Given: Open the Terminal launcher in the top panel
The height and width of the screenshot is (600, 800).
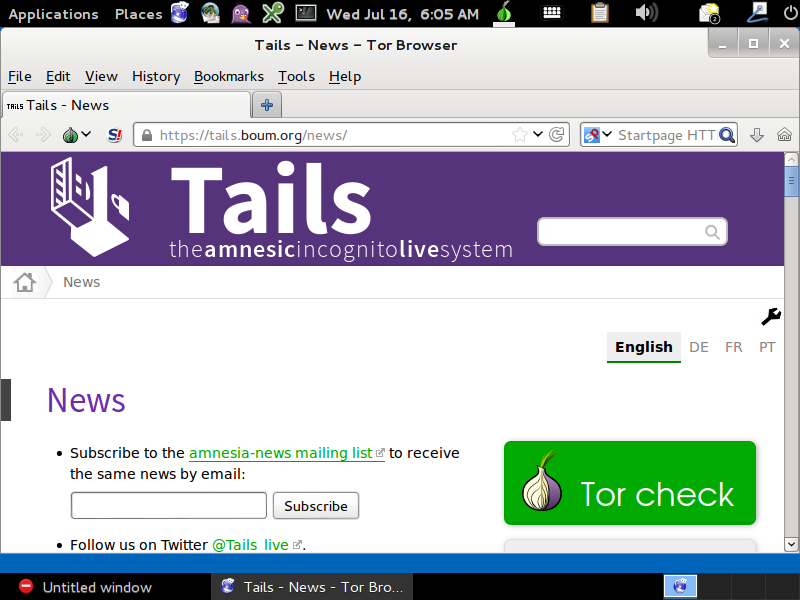Looking at the screenshot, I should pos(306,13).
